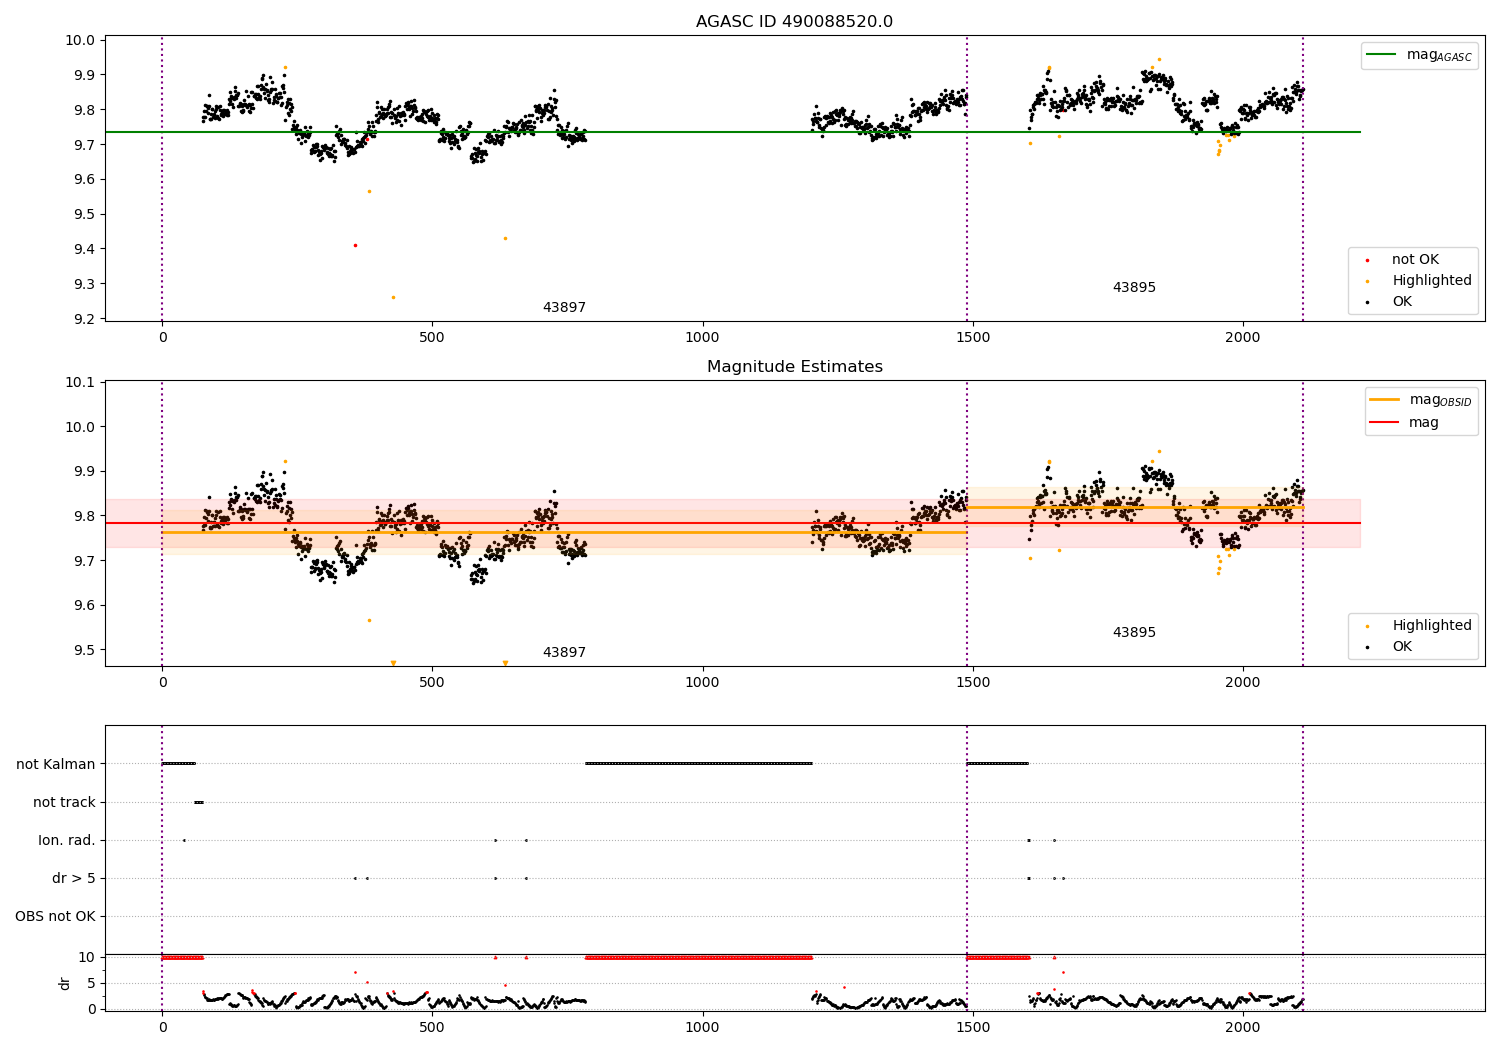The height and width of the screenshot is (1050, 1500).
Task: Click x-tick "1000" under the dr plot
Action: 702,1028
